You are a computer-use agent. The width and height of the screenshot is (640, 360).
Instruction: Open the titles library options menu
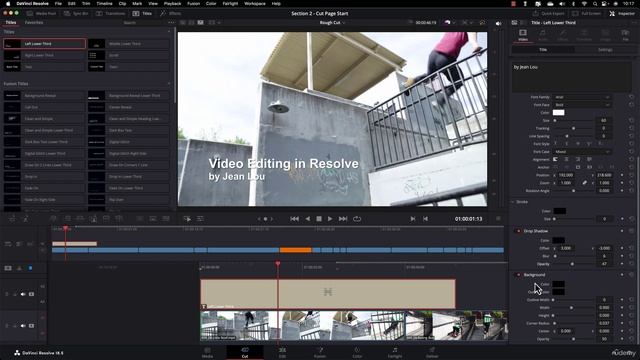[171, 22]
